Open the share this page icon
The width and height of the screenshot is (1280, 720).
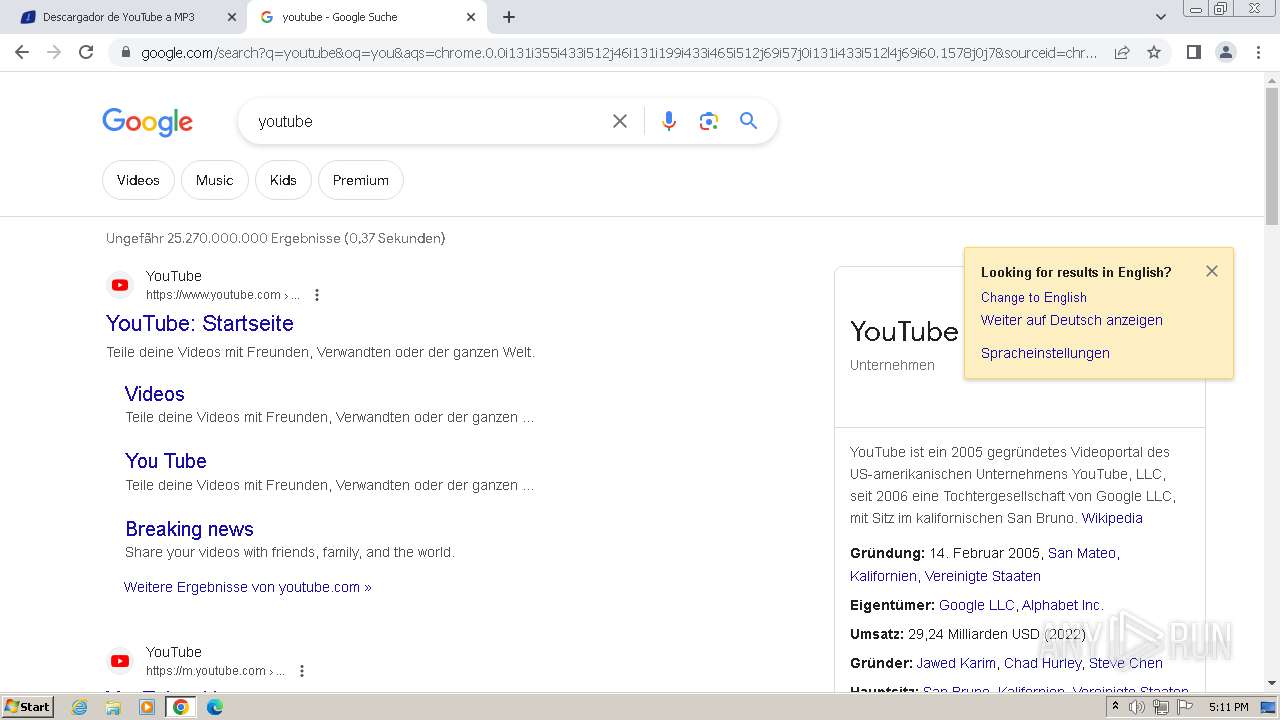[1122, 52]
